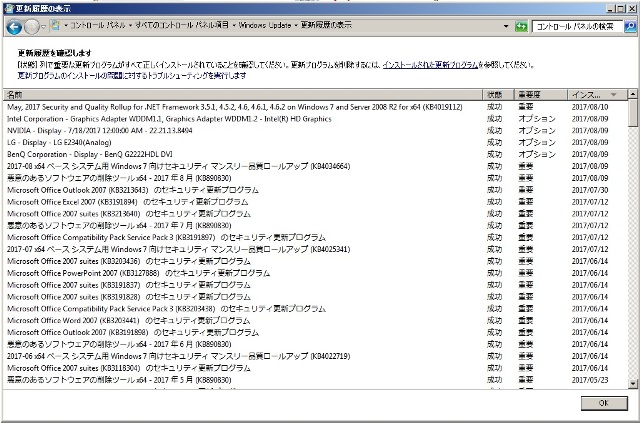
Task: Select the Office Outlook 2007 KB3191898 row
Action: pos(315,332)
